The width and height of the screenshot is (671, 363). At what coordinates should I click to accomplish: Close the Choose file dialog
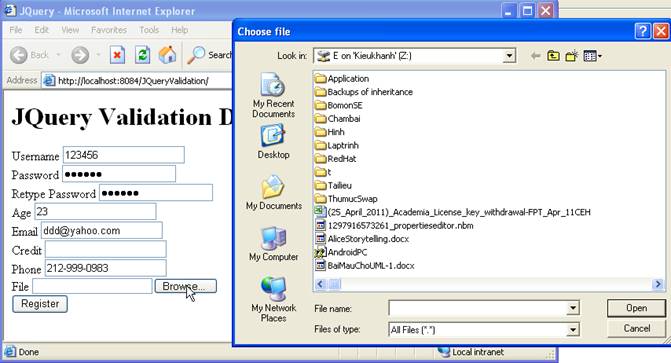662,31
